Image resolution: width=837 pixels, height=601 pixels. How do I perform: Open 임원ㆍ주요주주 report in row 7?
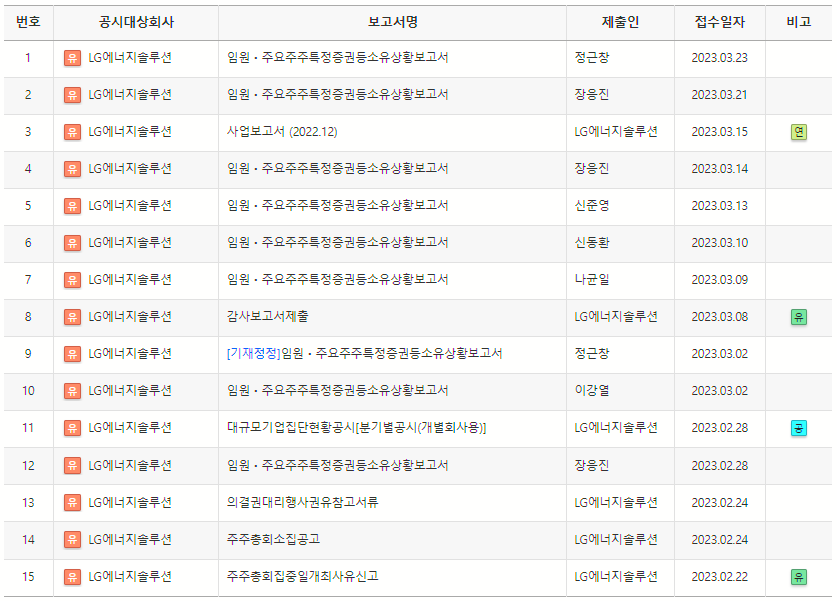point(337,280)
